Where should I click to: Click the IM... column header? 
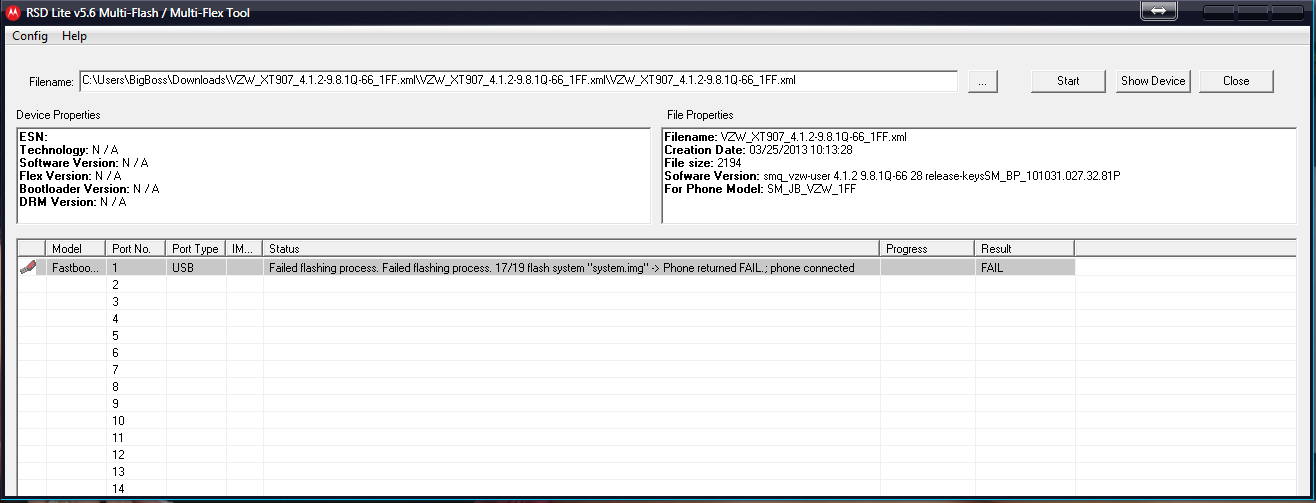(x=244, y=248)
